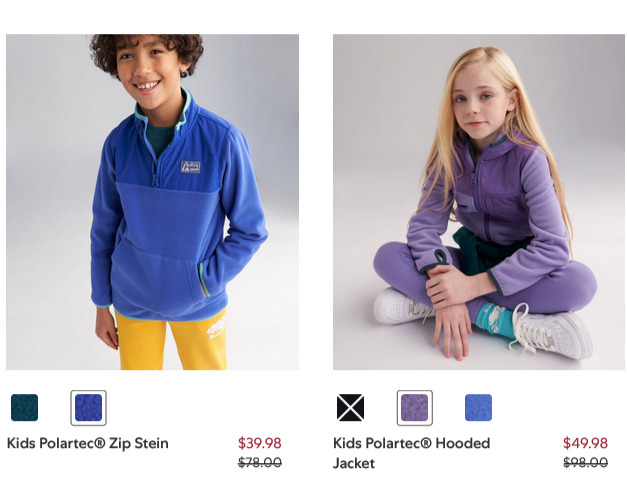This screenshot has height=482, width=627.
Task: Choose the blue swatch for Hooded Jacket
Action: coord(479,407)
